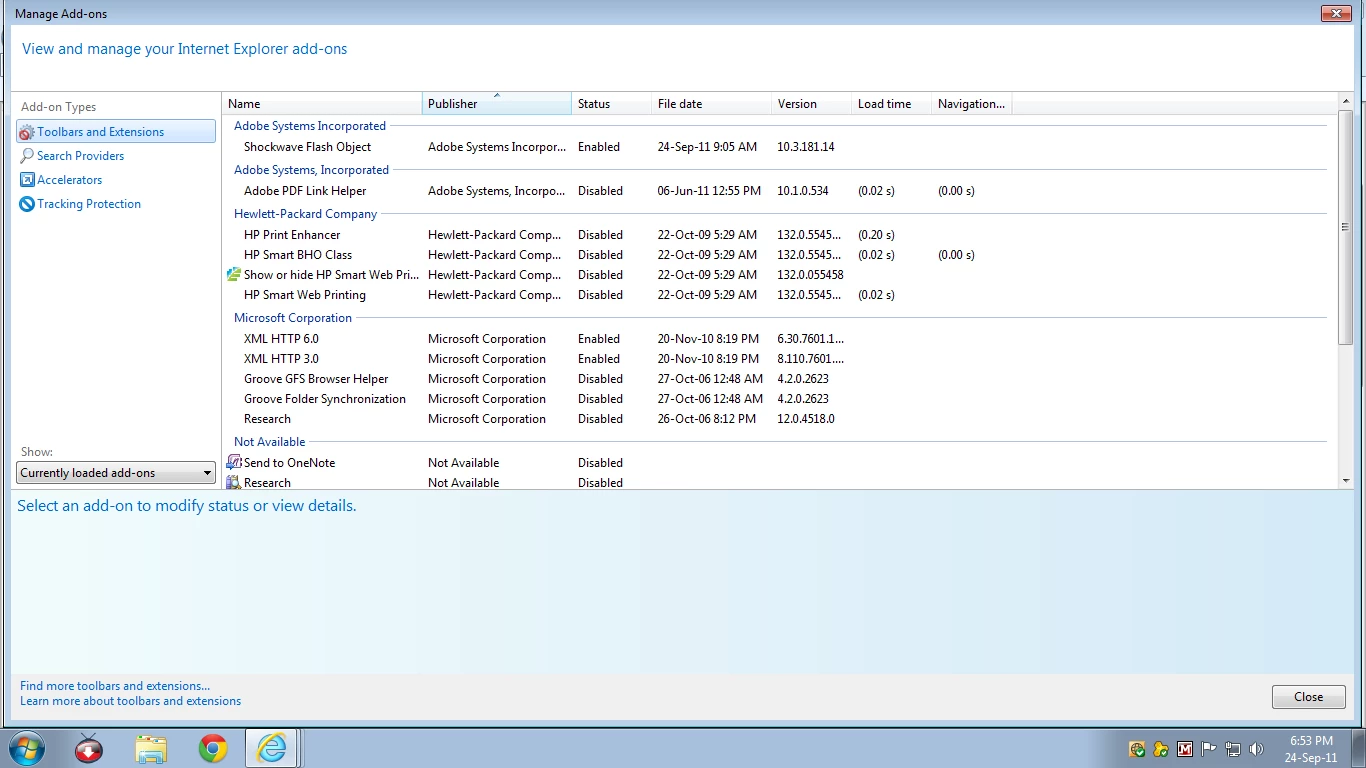Image resolution: width=1366 pixels, height=768 pixels.
Task: Sort by File date column header
Action: pos(711,103)
